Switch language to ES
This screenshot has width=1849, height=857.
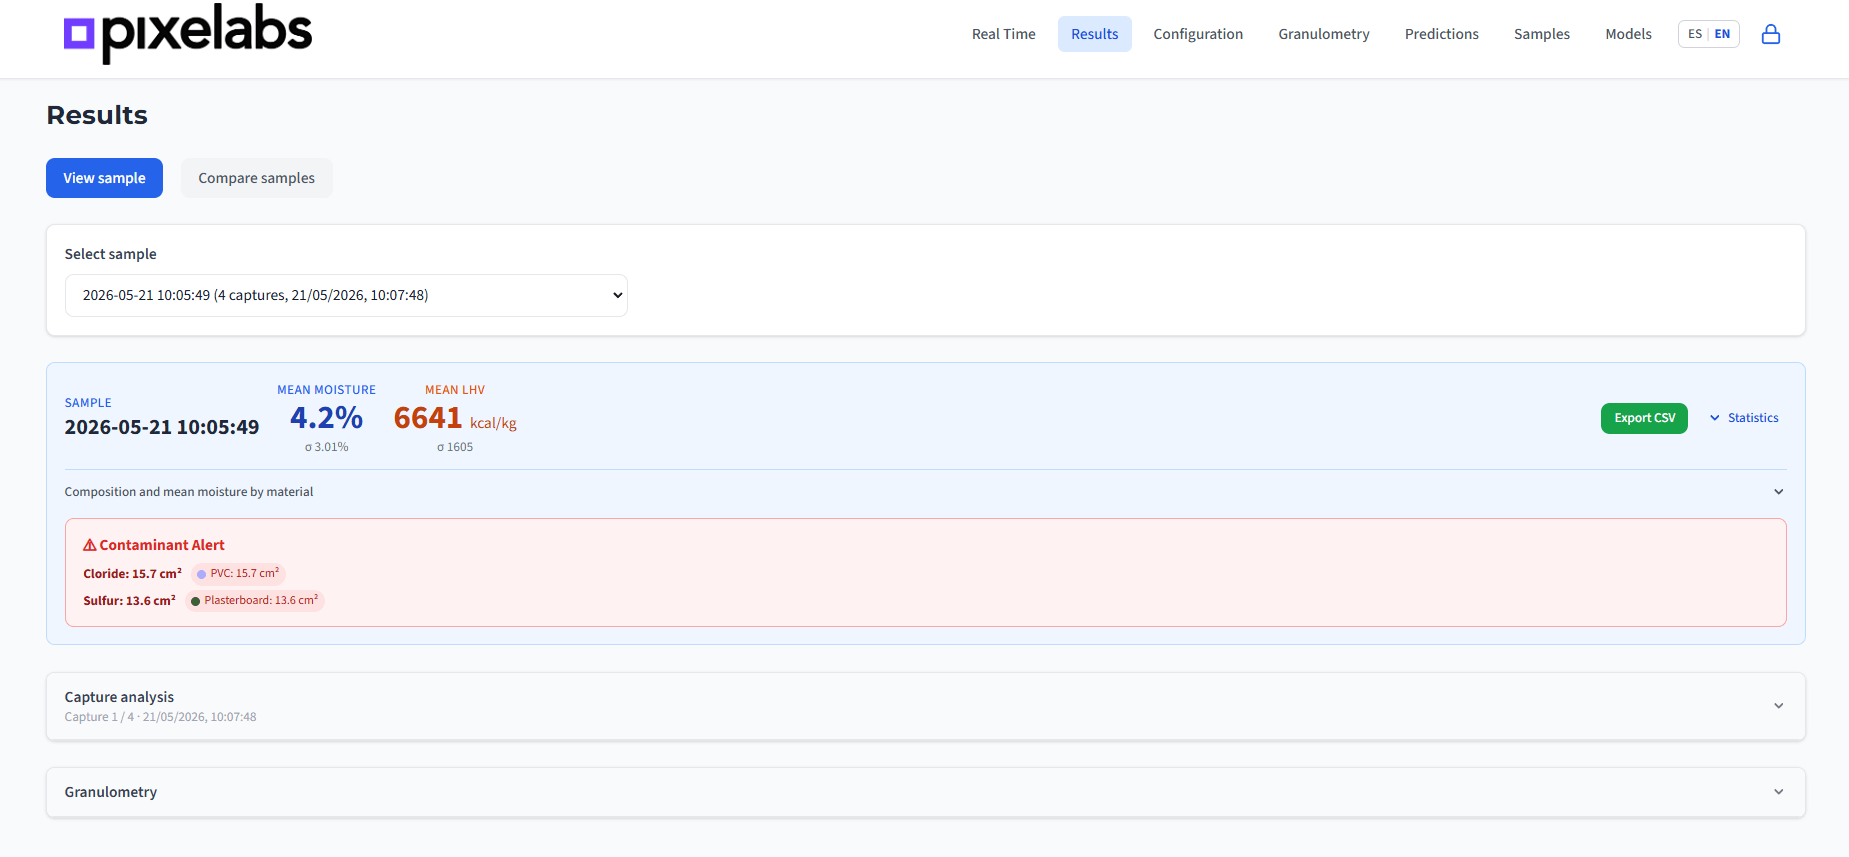(1695, 34)
